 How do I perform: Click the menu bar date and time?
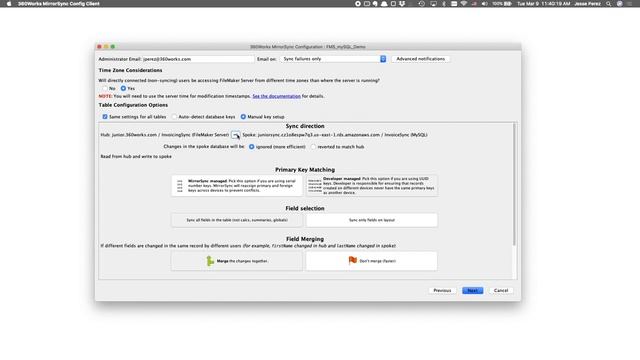tap(543, 4)
